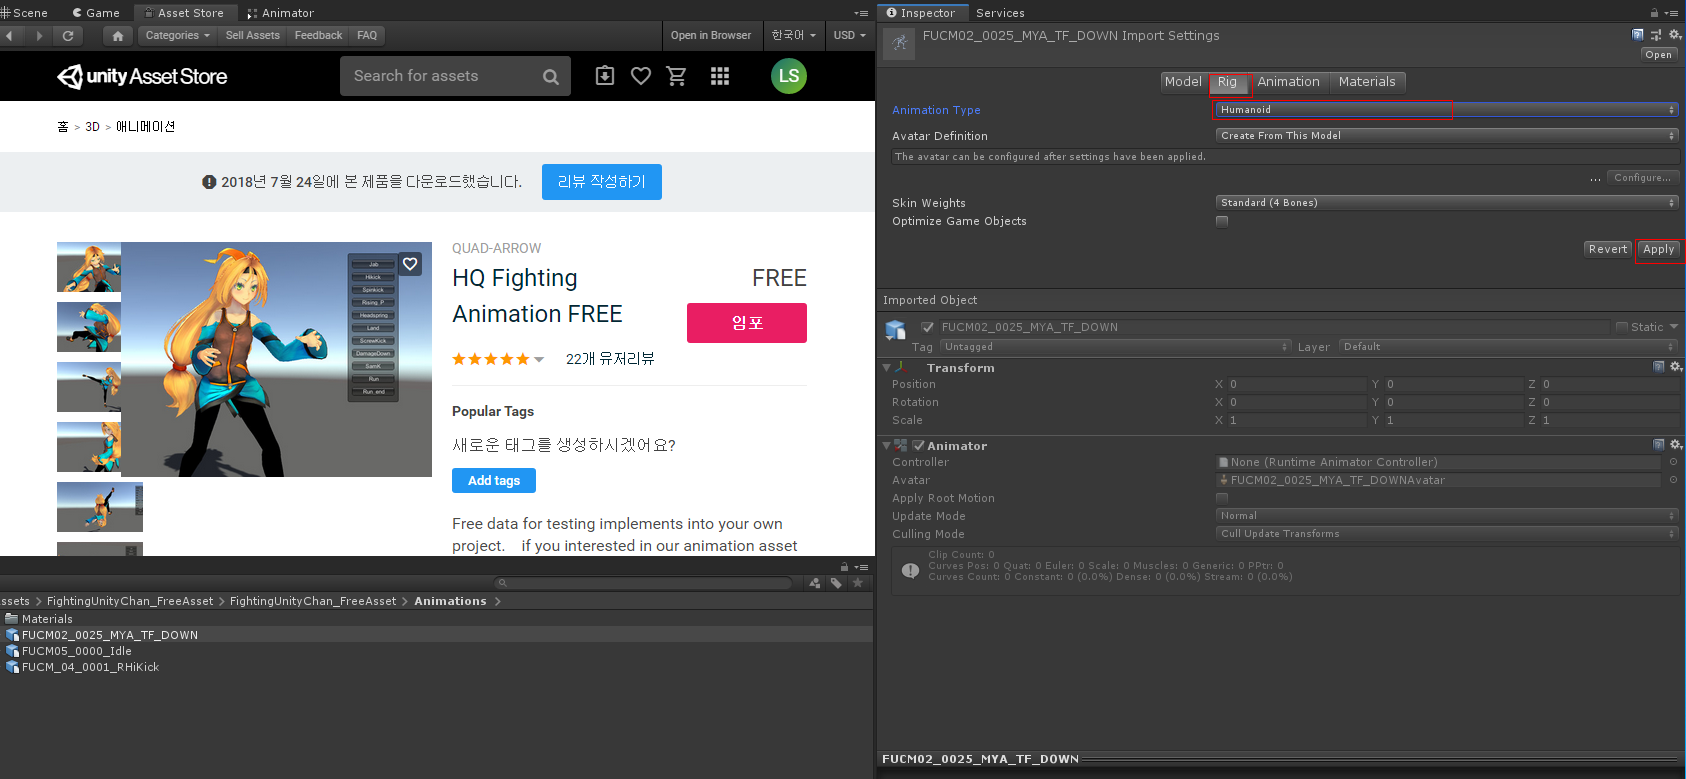Filter project search by label
This screenshot has height=779, width=1686.
pos(836,583)
